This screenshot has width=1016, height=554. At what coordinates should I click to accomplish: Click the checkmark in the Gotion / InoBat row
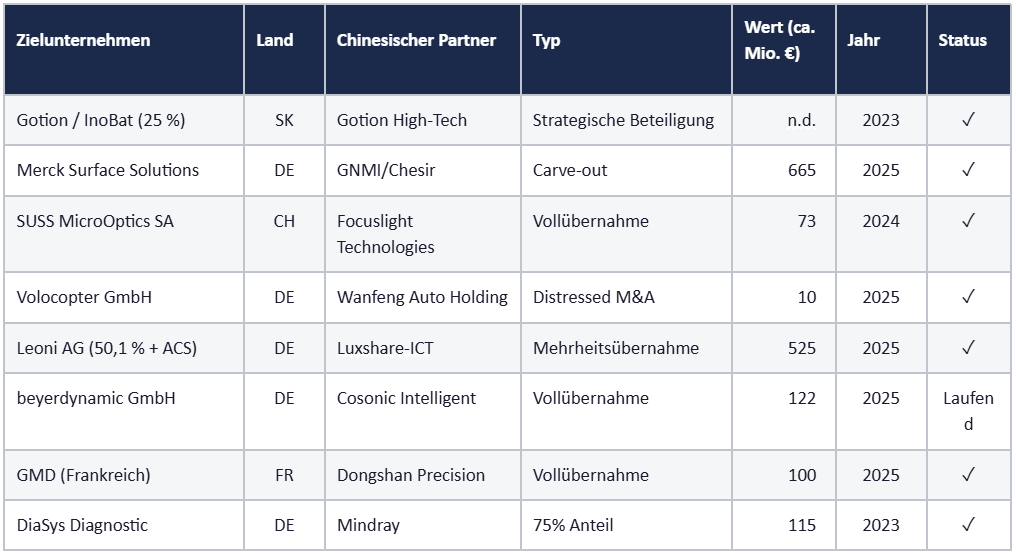tap(968, 120)
